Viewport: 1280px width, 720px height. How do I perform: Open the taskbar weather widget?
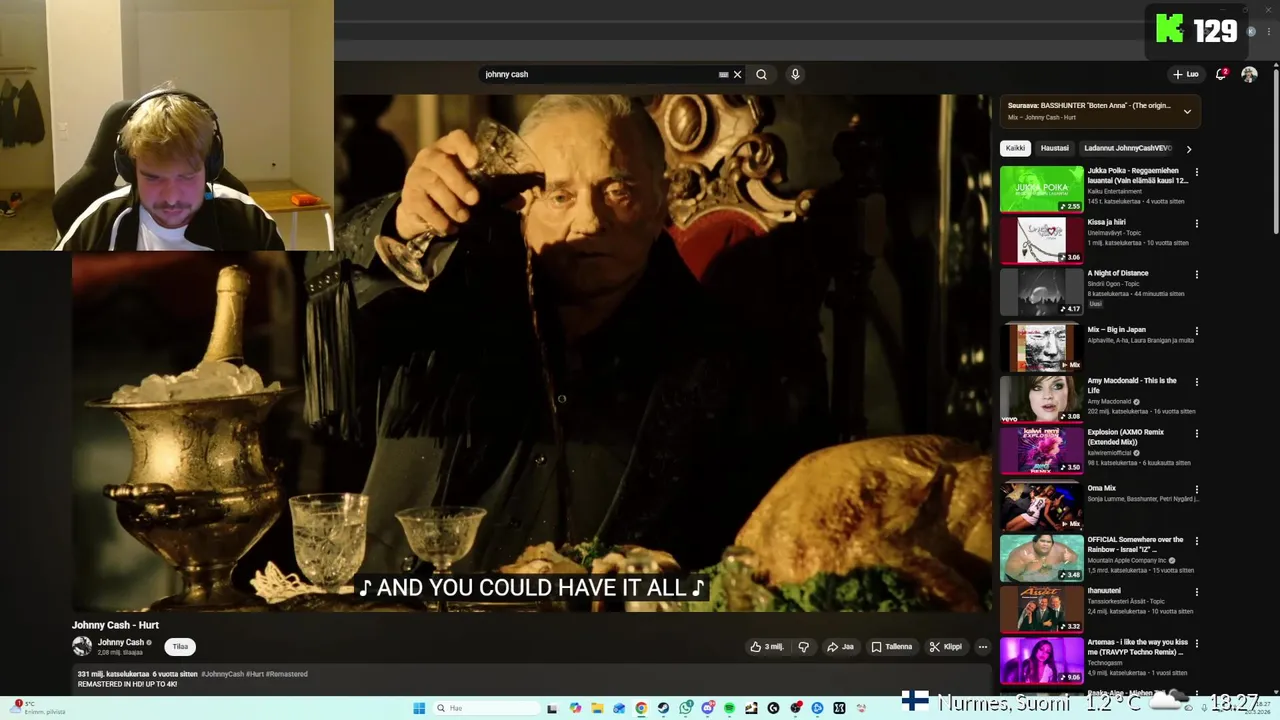36,708
